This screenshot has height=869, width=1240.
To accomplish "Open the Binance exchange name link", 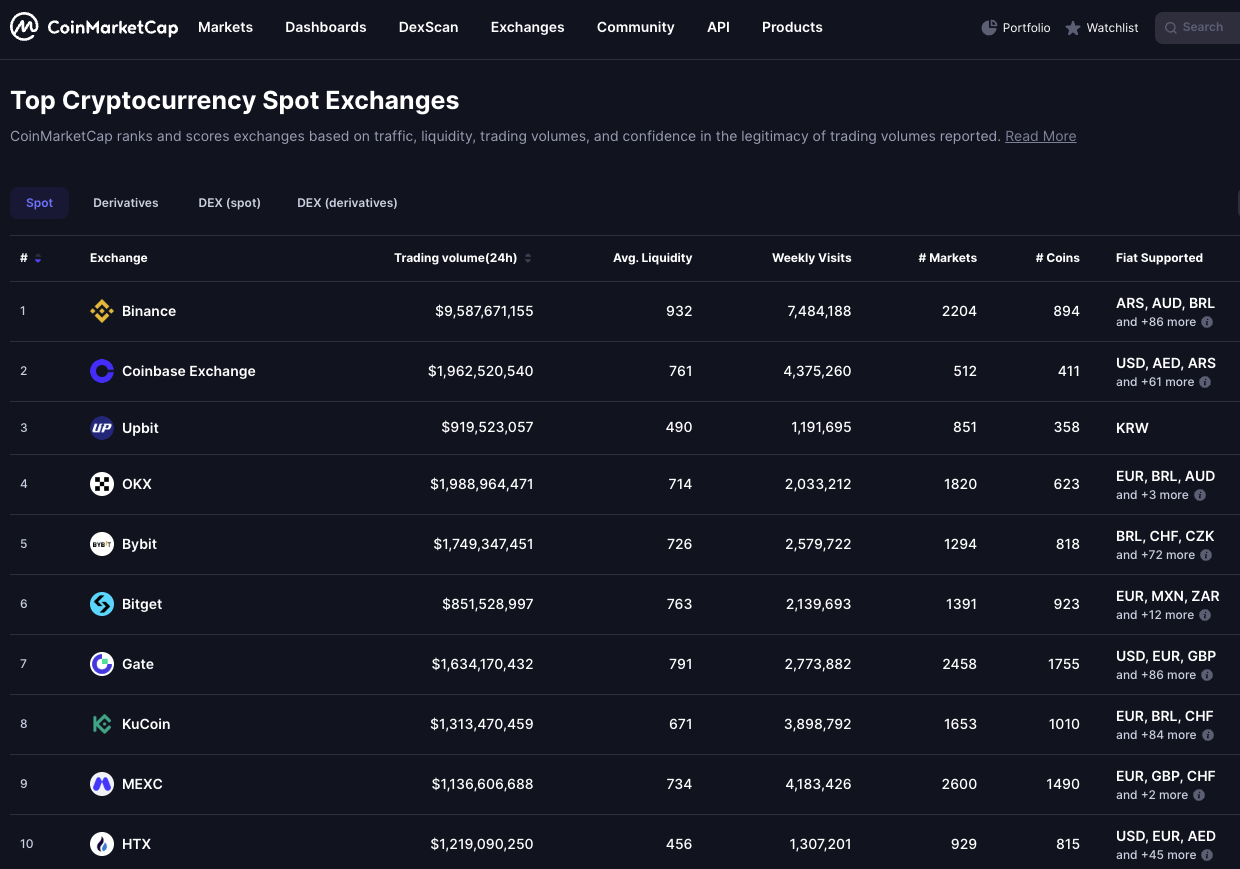I will (x=149, y=311).
